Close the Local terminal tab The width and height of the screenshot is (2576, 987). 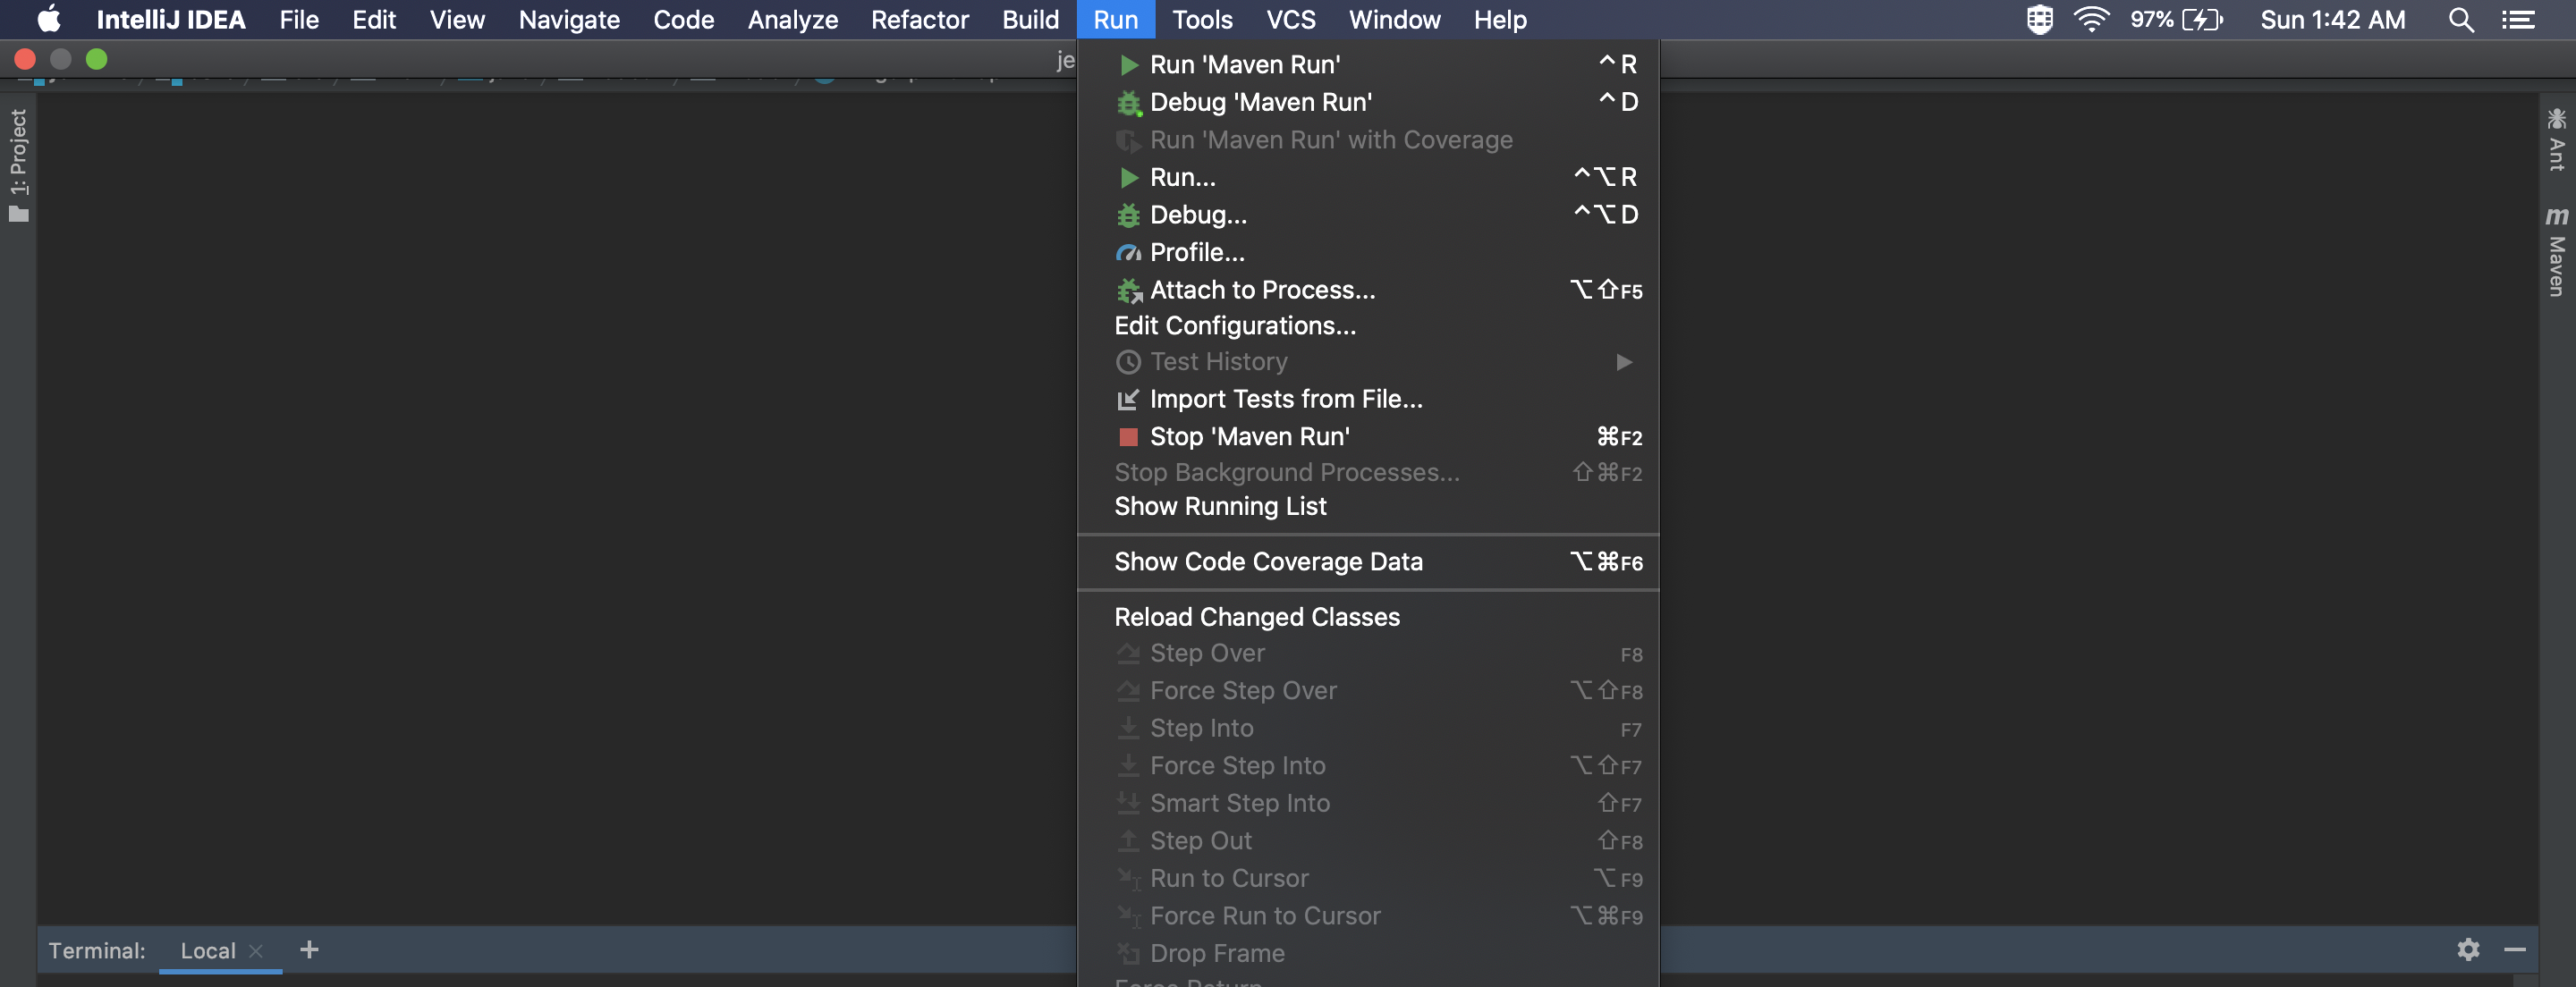(256, 951)
